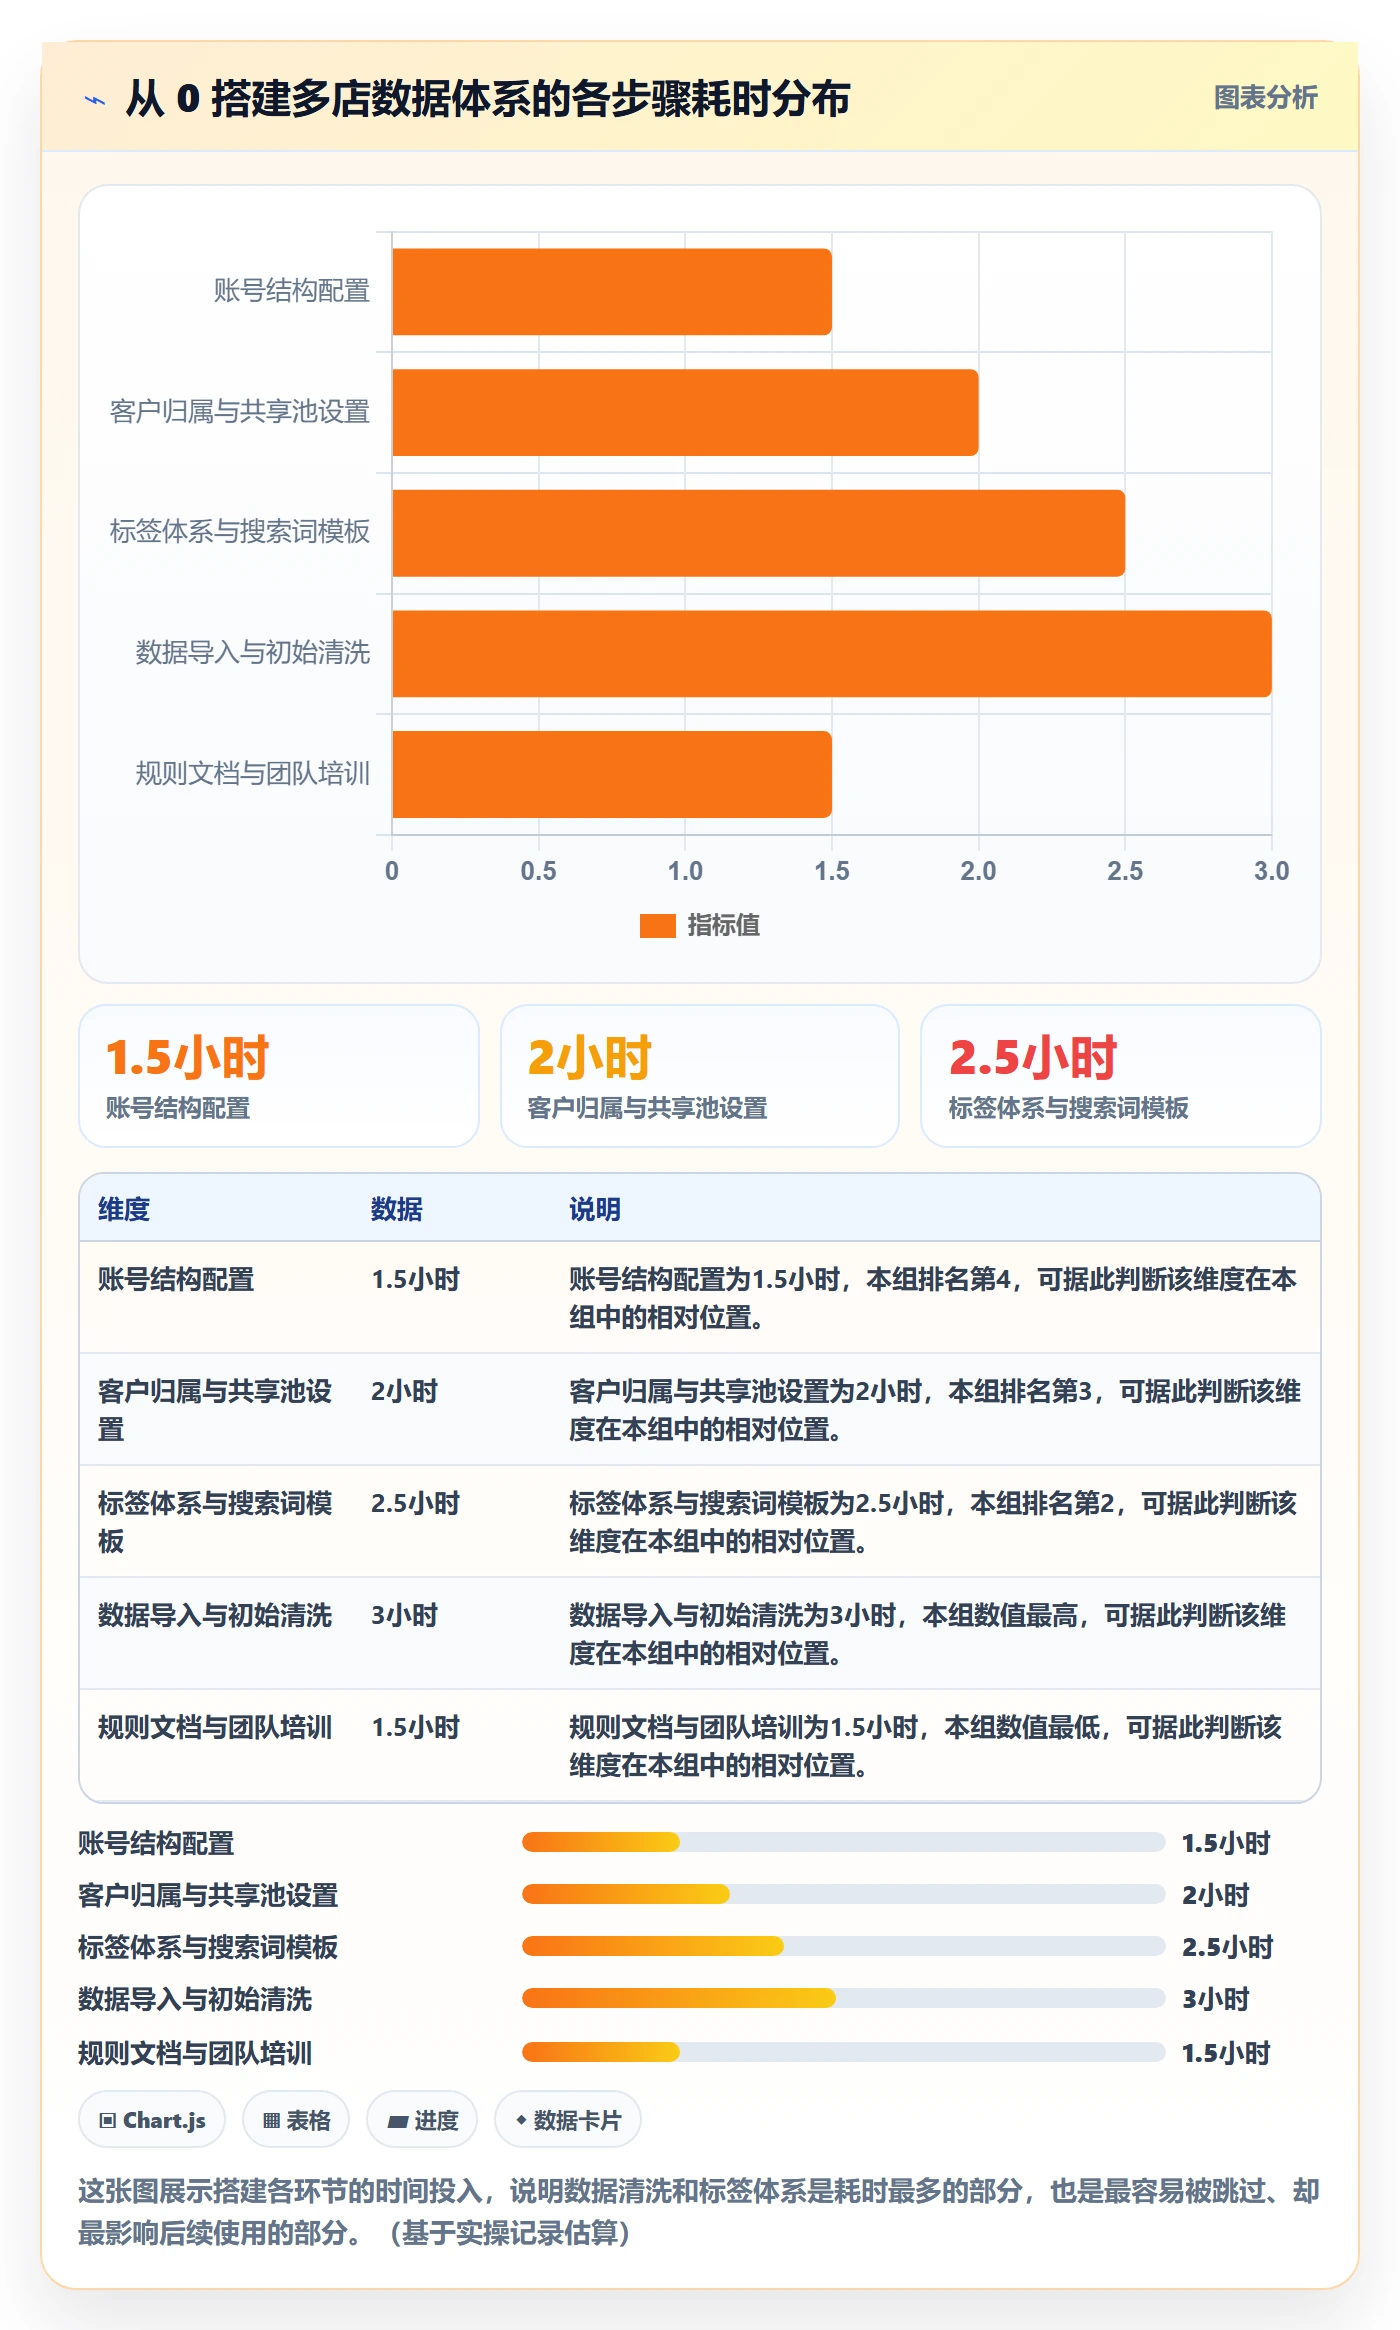
Task: Toggle the 指标值 legend color swatch
Action: [x=657, y=926]
